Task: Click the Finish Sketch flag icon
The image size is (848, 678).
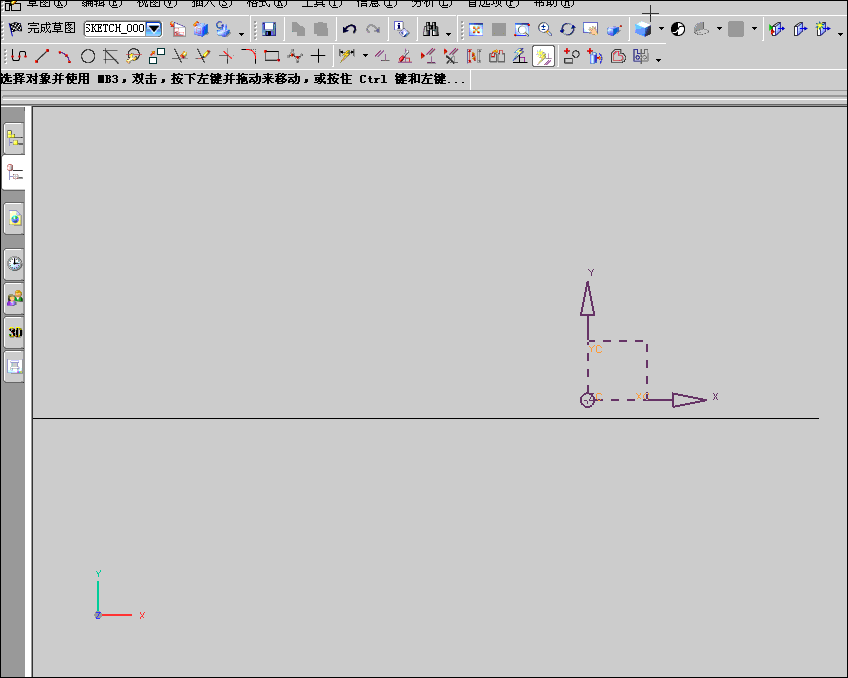Action: [x=15, y=28]
